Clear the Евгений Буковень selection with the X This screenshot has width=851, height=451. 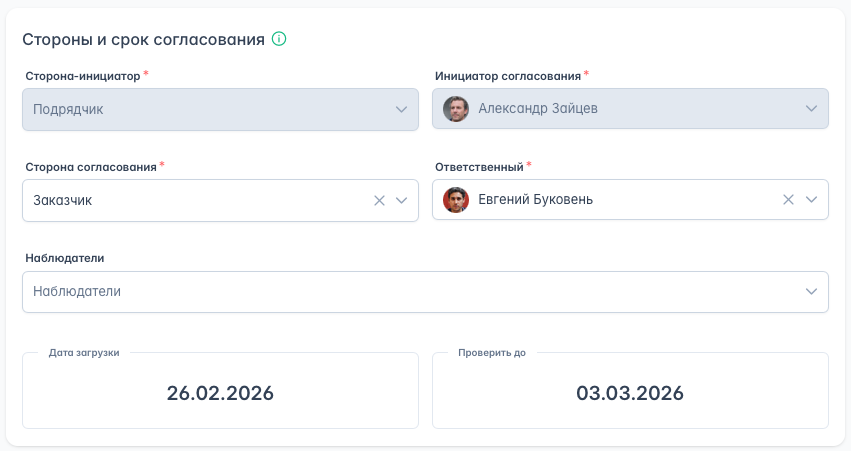click(x=788, y=200)
